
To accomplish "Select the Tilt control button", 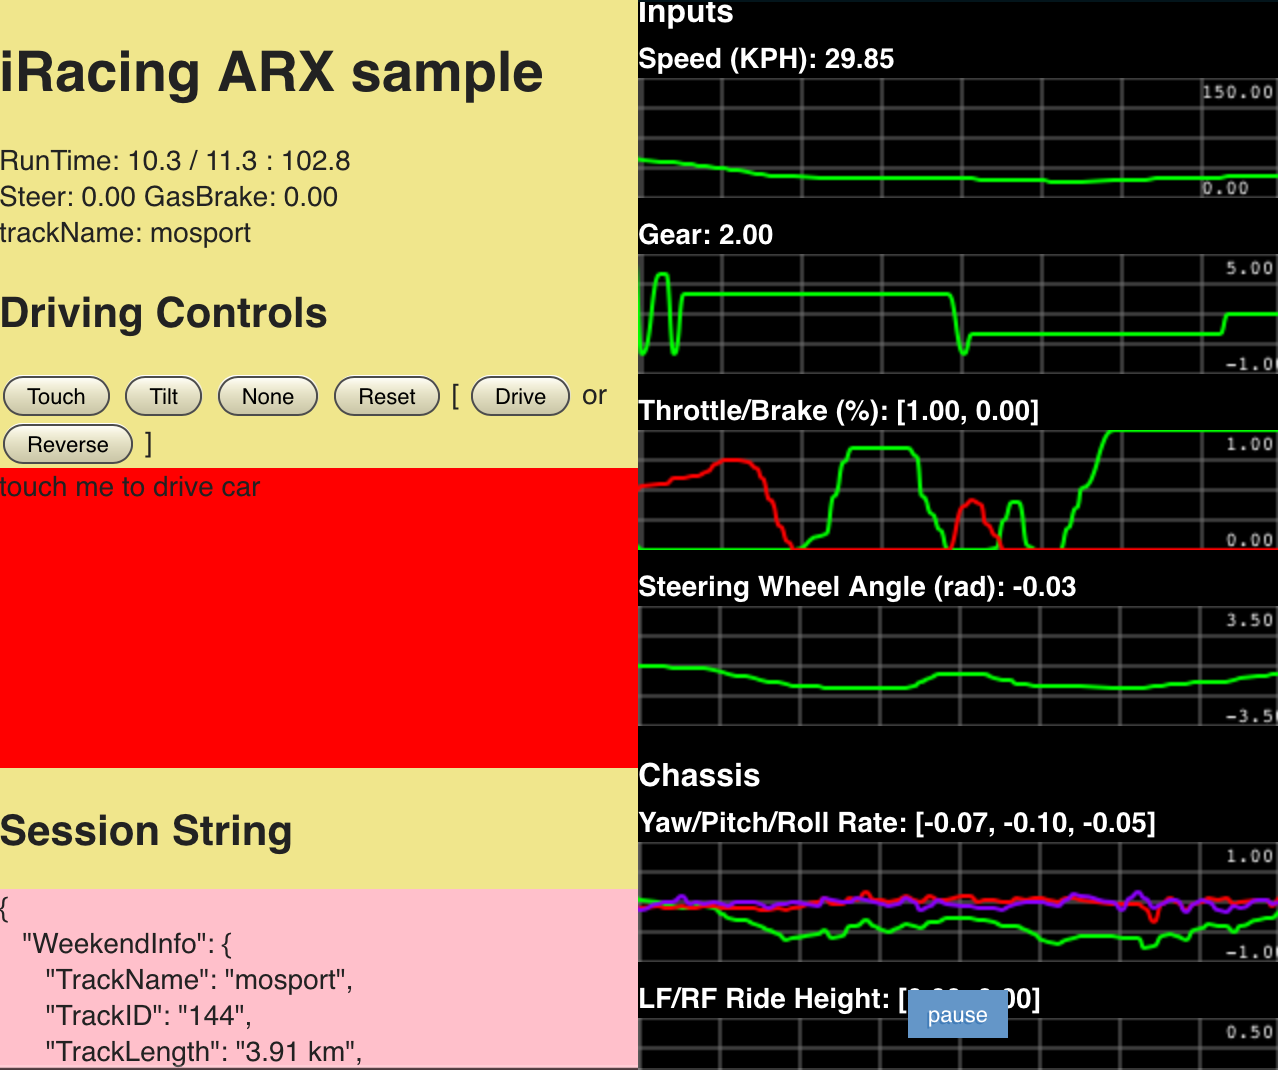I will (x=164, y=396).
